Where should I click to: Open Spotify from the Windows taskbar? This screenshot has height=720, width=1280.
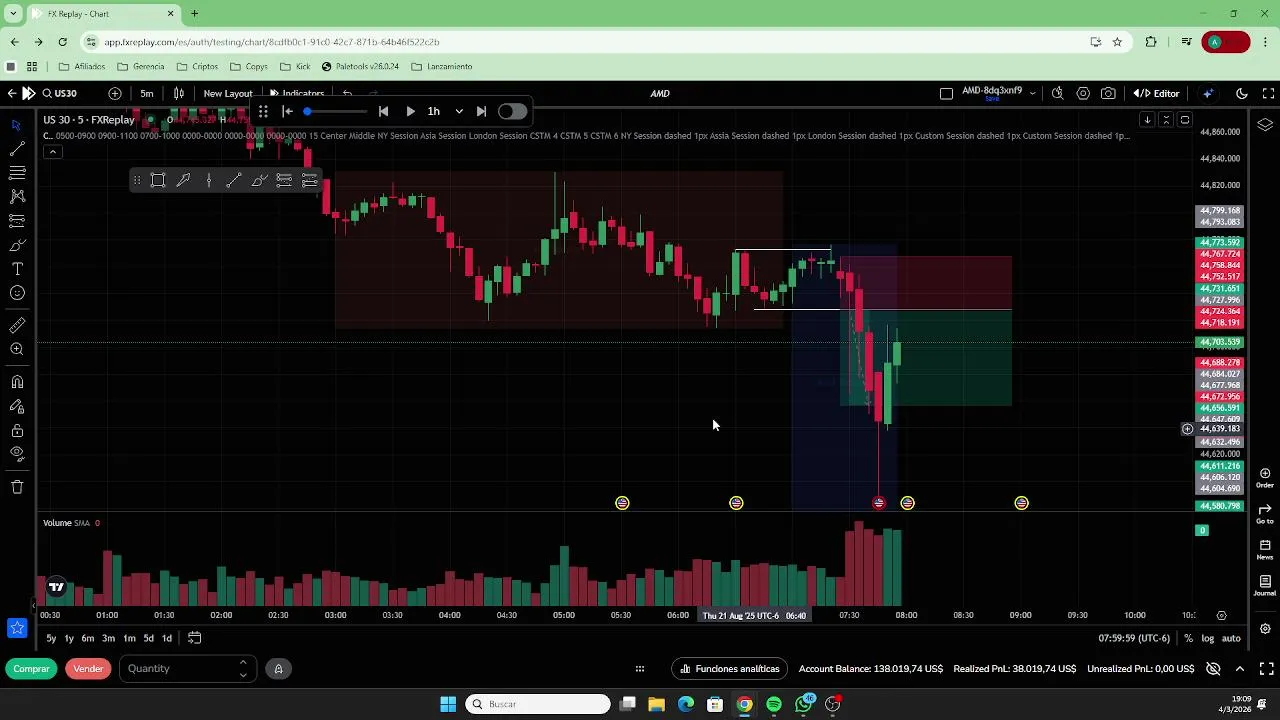(x=774, y=704)
